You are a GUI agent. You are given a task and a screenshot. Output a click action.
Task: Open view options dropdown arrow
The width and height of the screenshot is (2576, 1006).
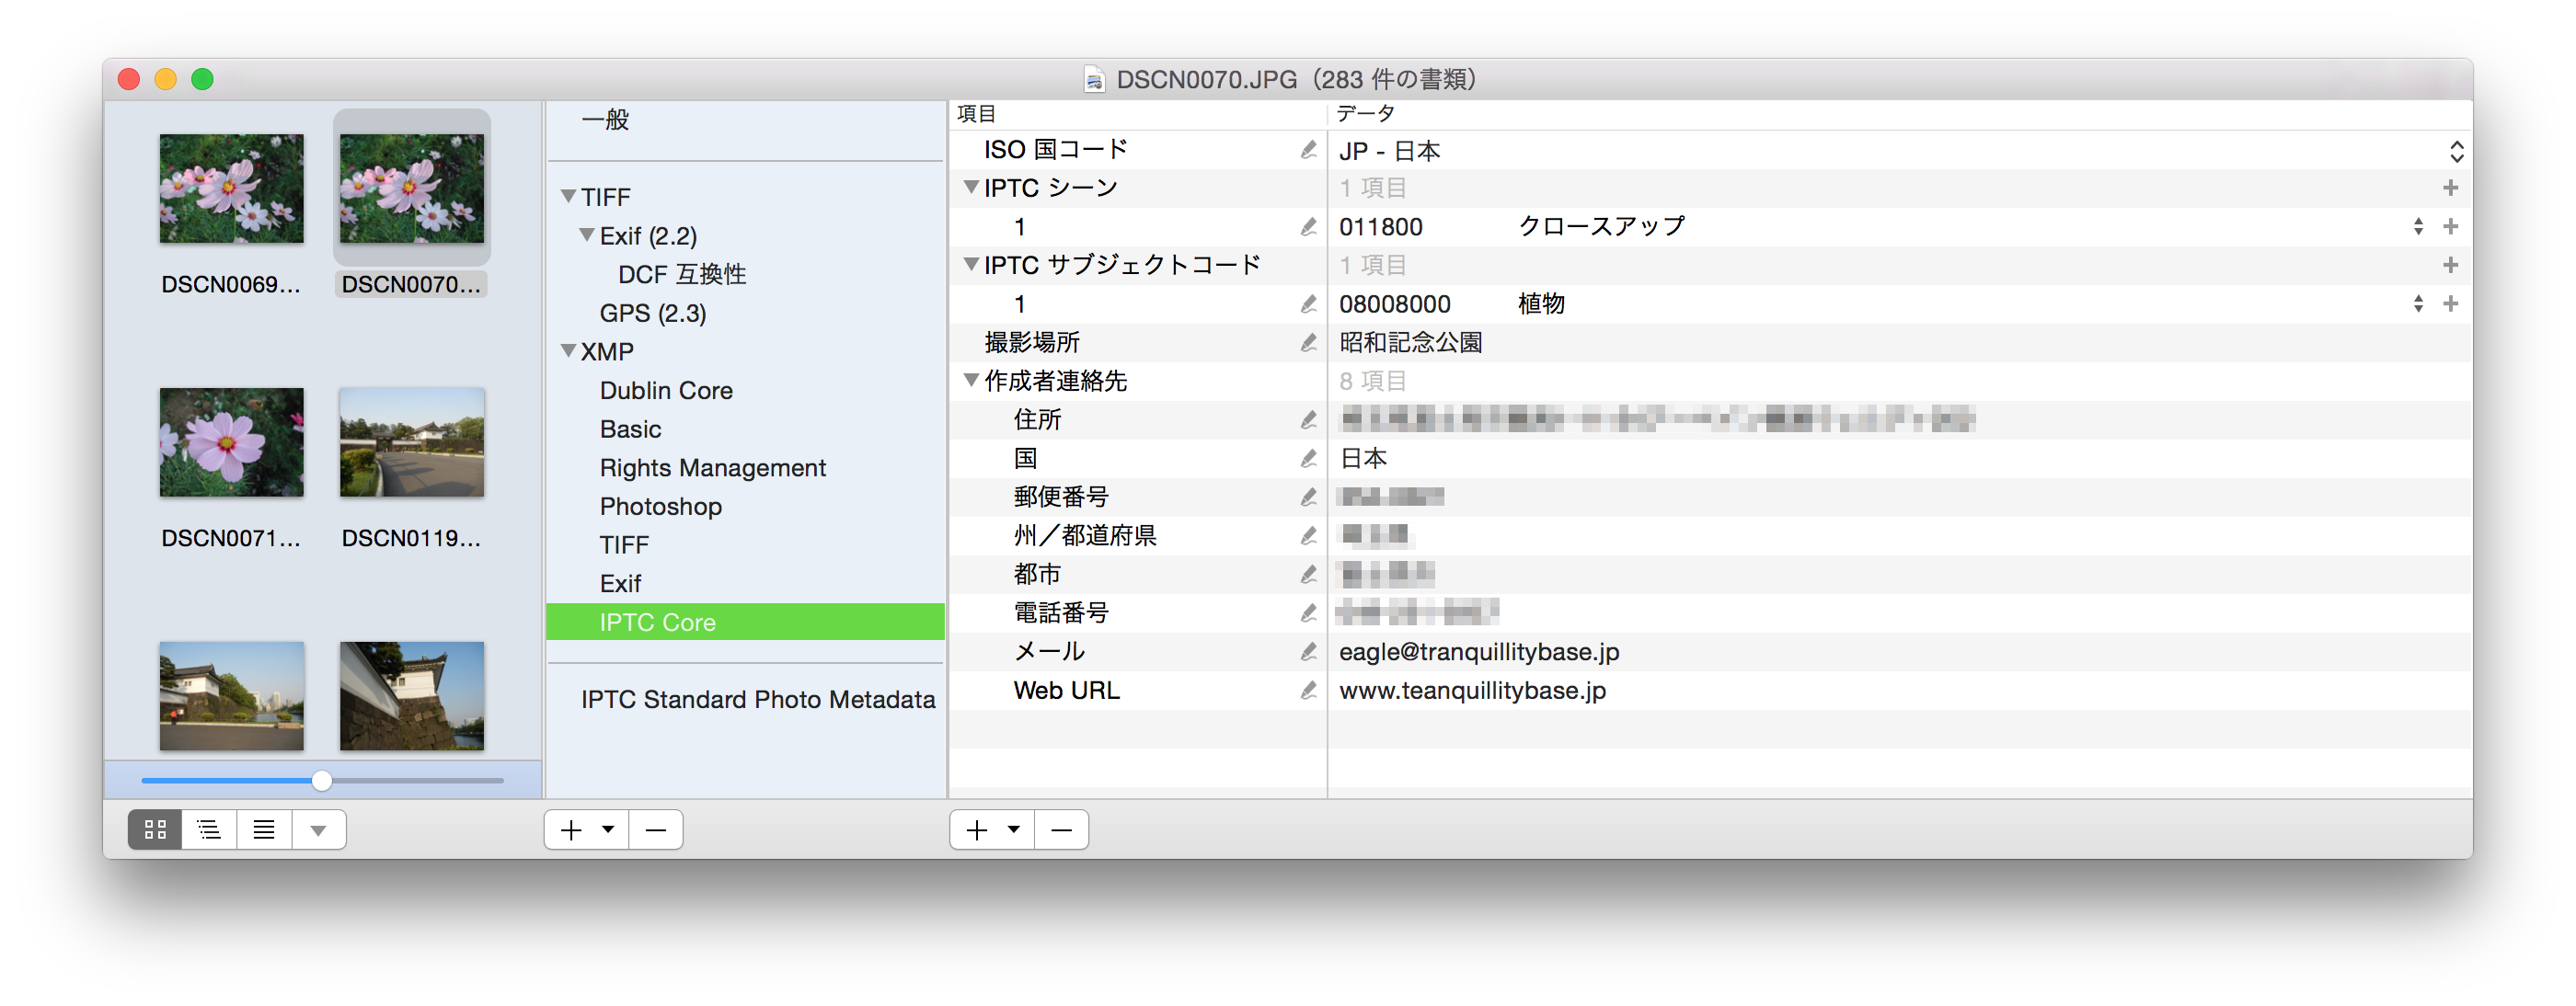318,830
